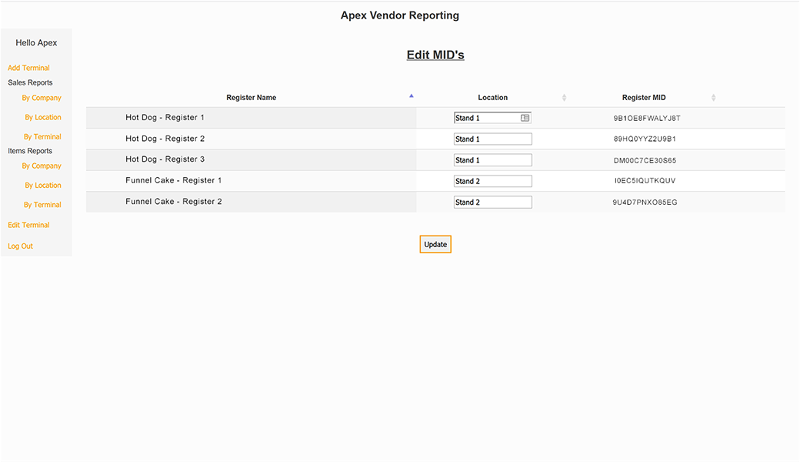
Task: Edit location field for Hot Dog - Register 2
Action: coord(493,139)
